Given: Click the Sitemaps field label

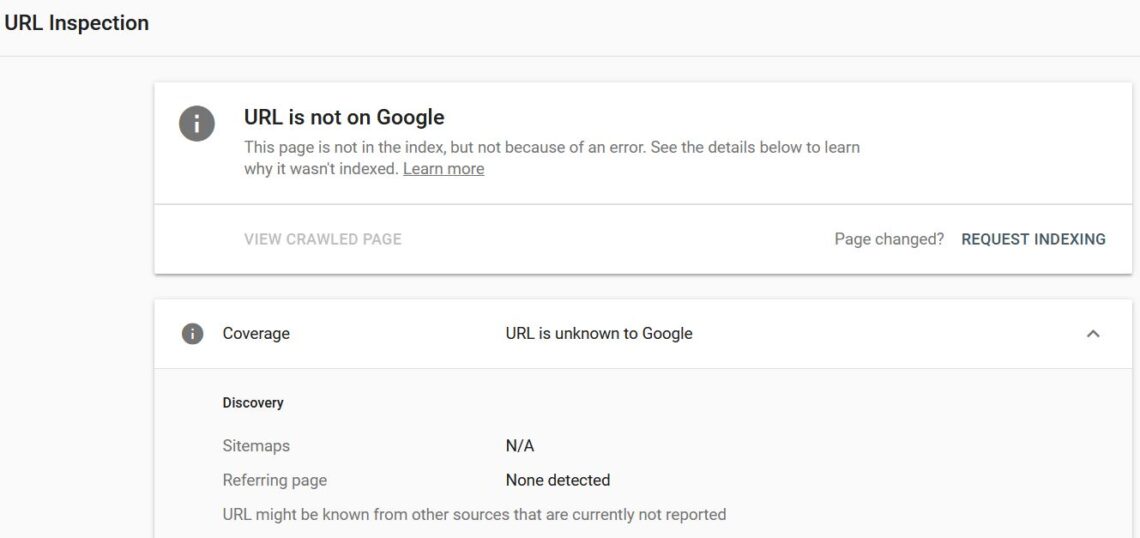Looking at the screenshot, I should [x=256, y=446].
